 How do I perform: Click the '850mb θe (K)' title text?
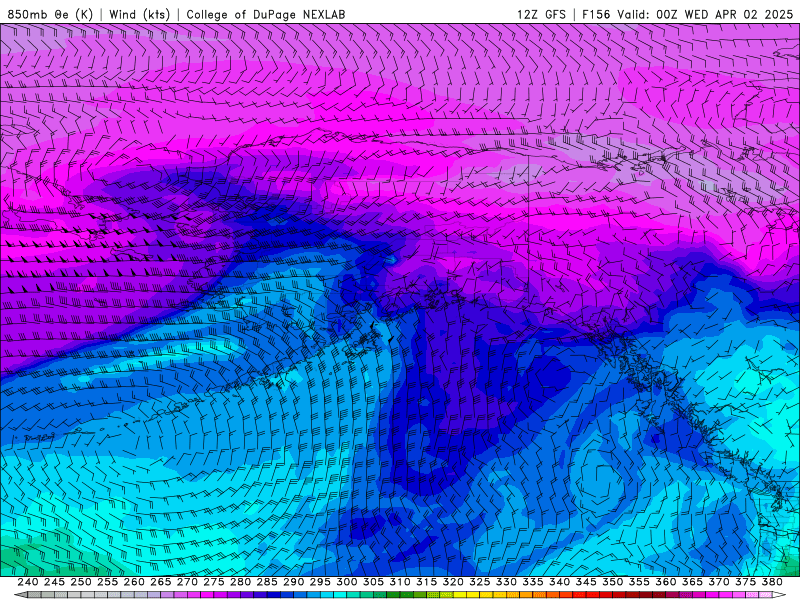50,14
